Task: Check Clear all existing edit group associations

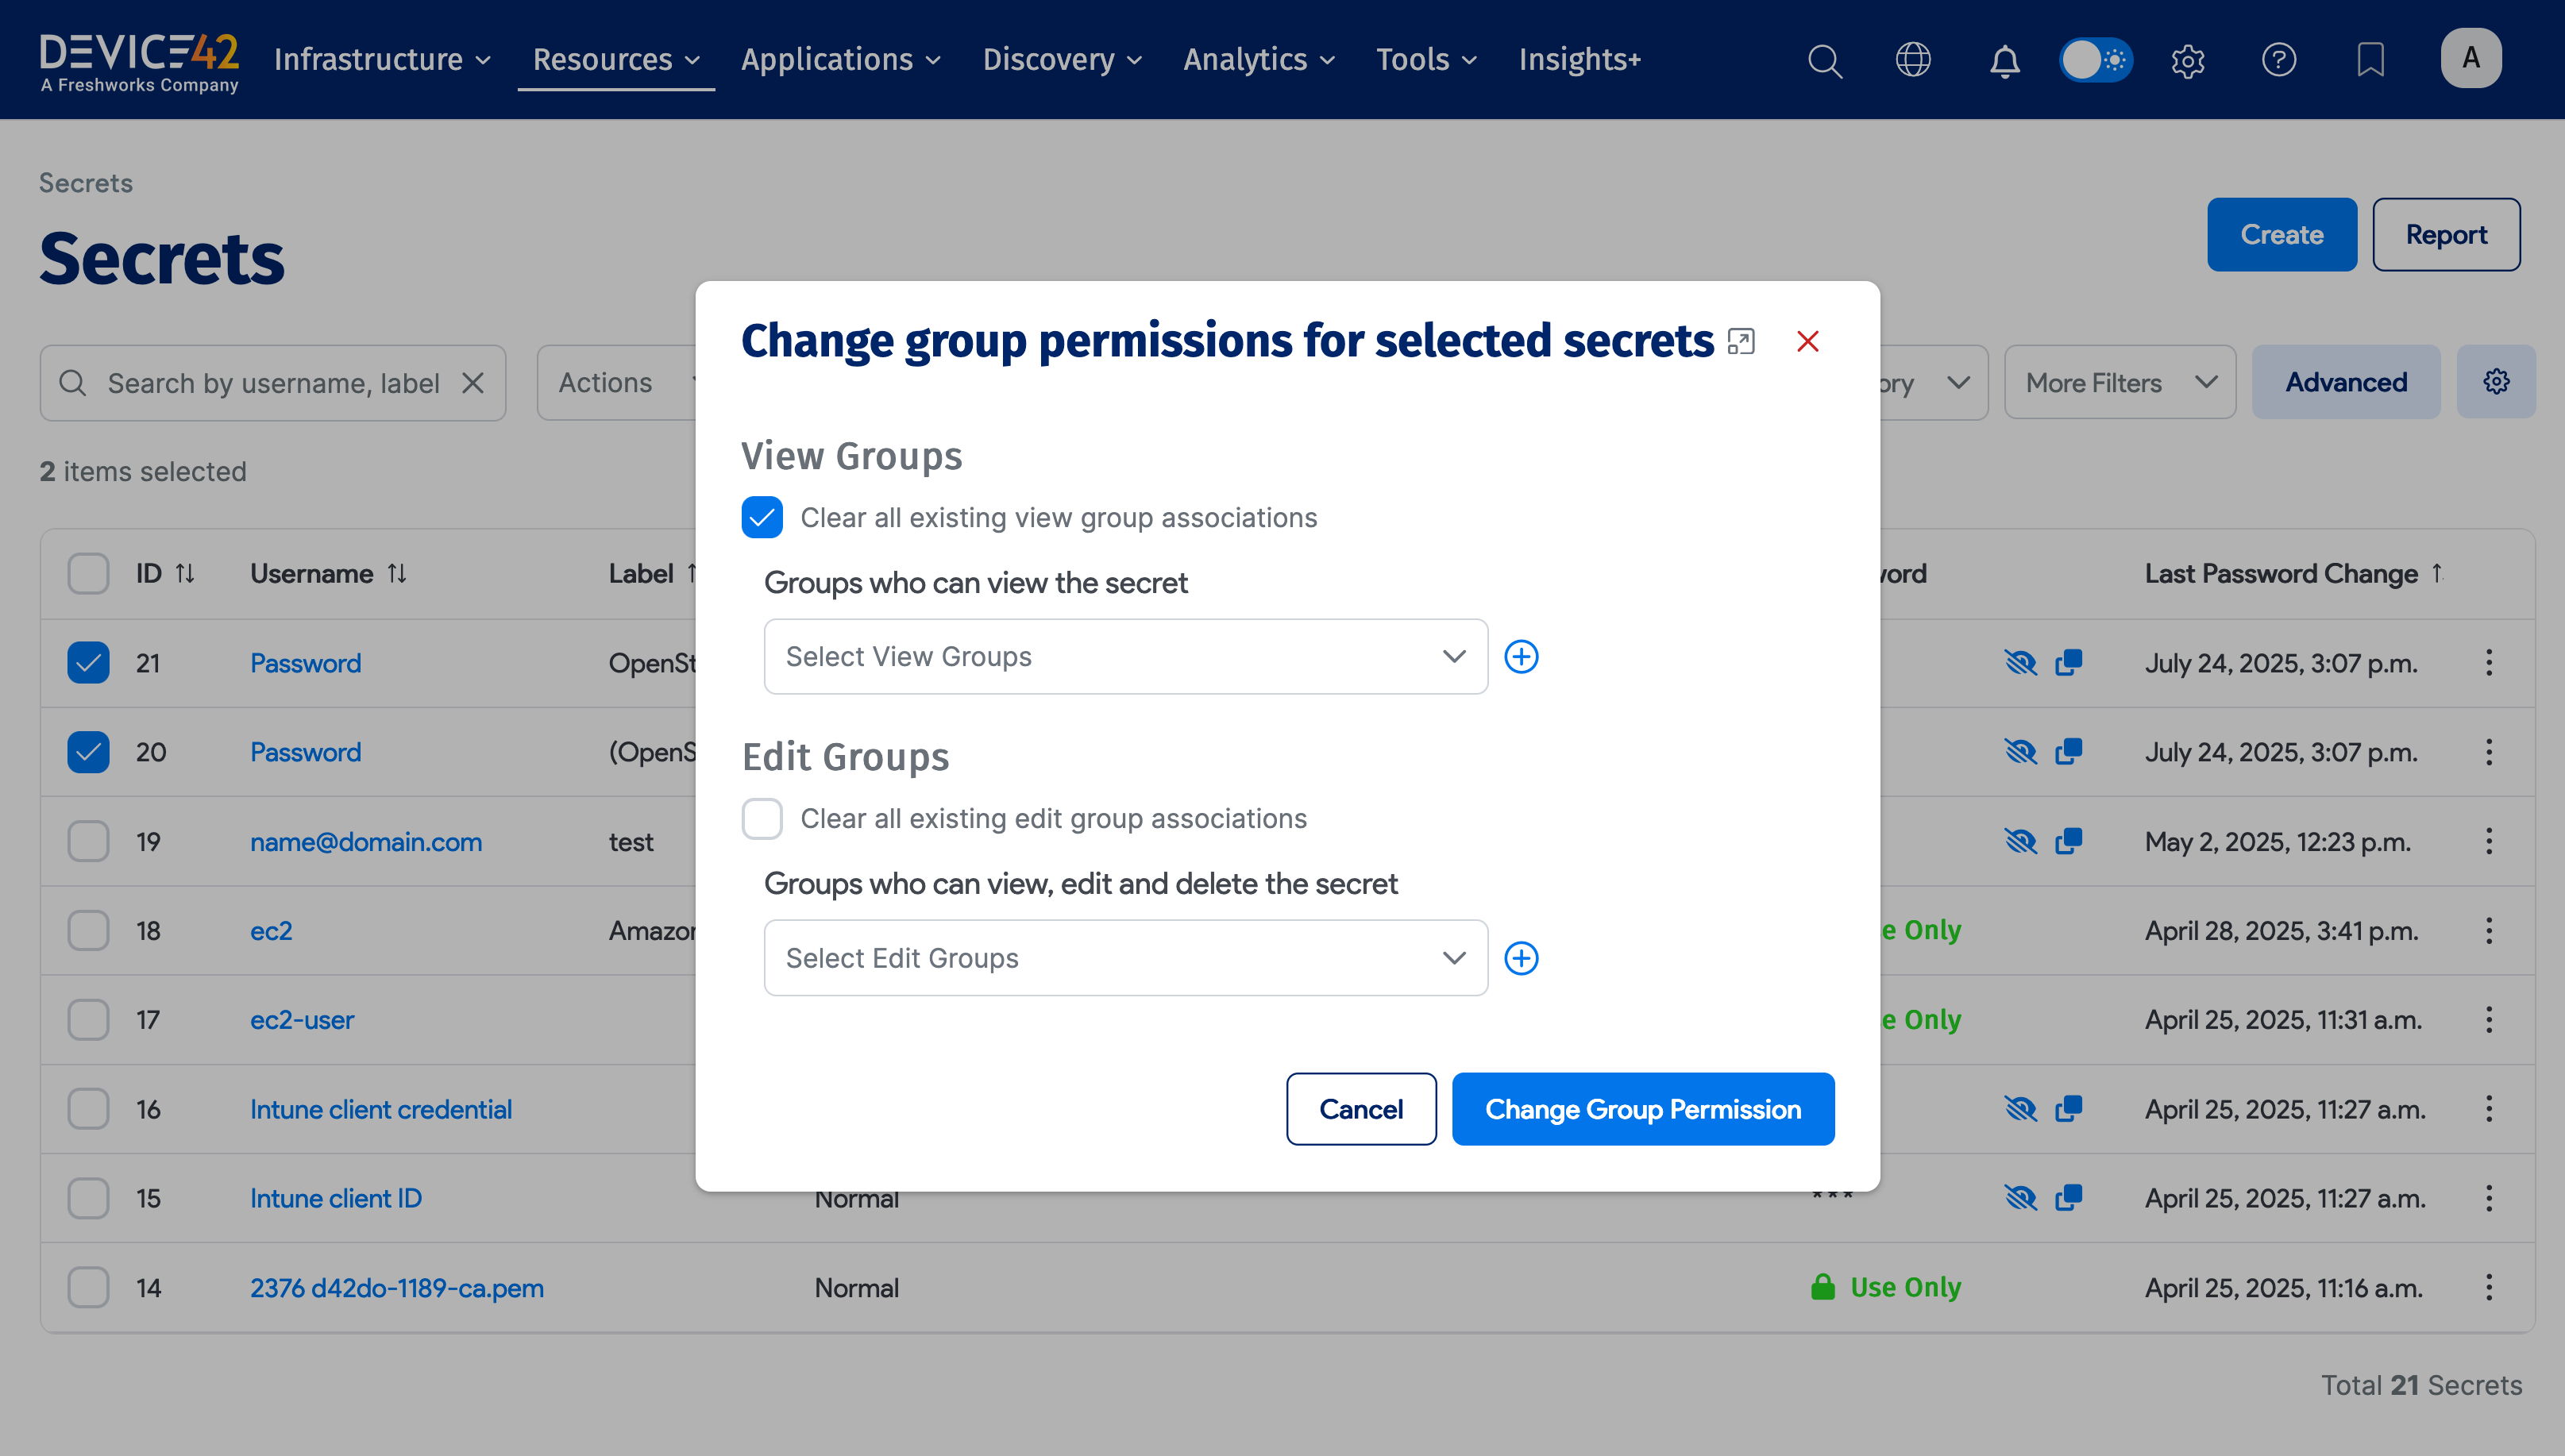Action: coord(762,819)
